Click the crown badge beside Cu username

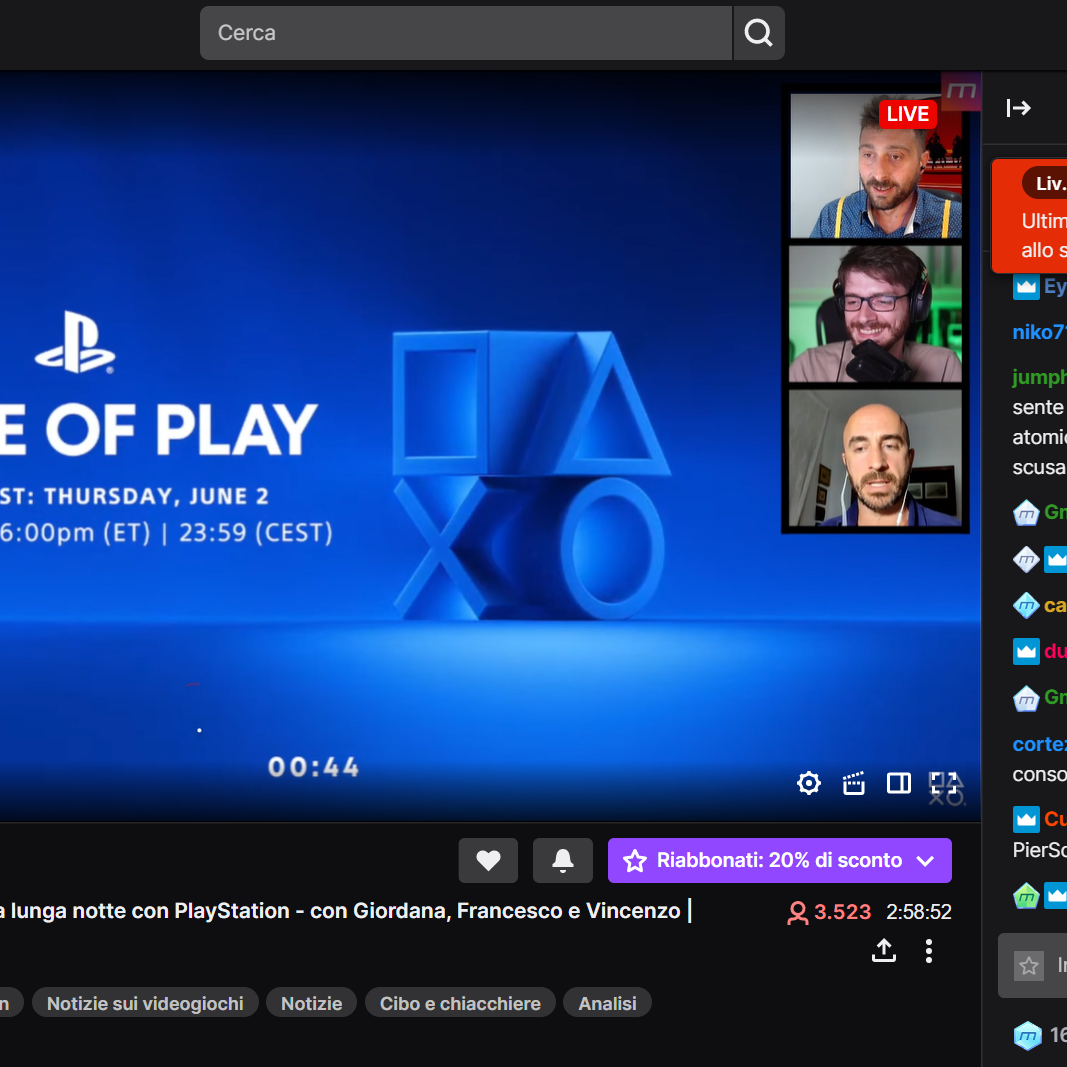[x=1026, y=819]
